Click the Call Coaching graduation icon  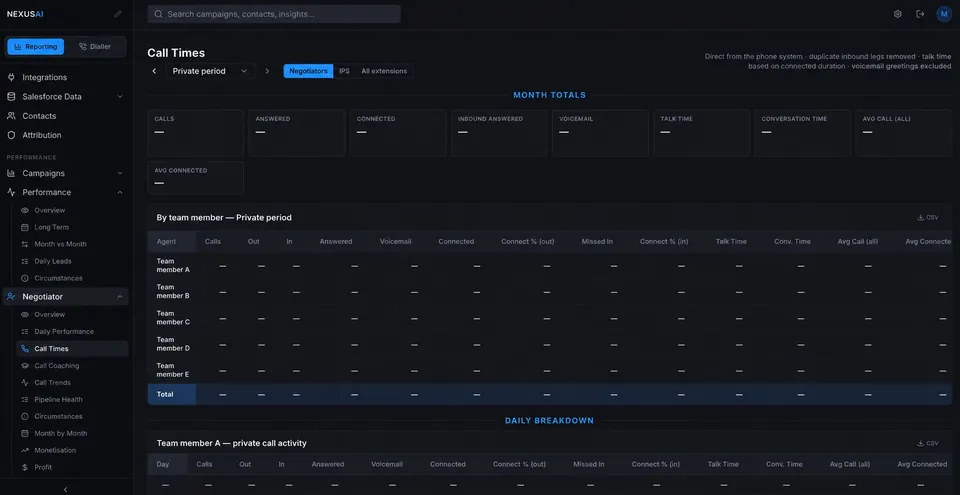pyautogui.click(x=24, y=366)
